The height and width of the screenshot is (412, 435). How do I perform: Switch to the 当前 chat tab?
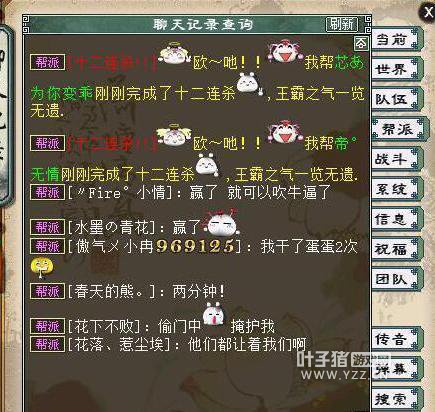tap(395, 40)
